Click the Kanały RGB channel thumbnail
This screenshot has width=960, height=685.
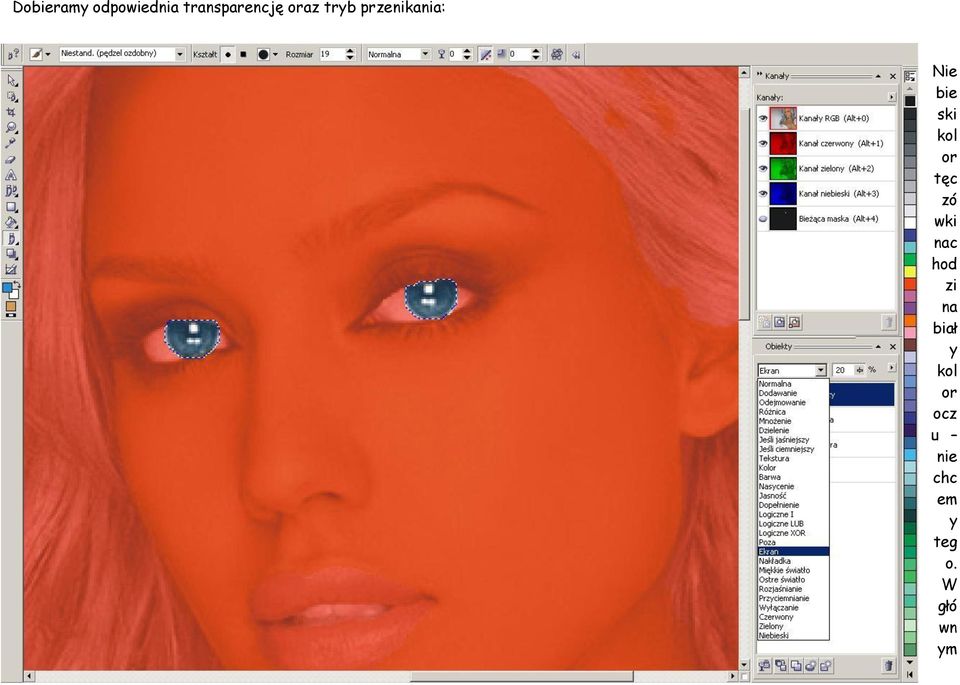(783, 118)
